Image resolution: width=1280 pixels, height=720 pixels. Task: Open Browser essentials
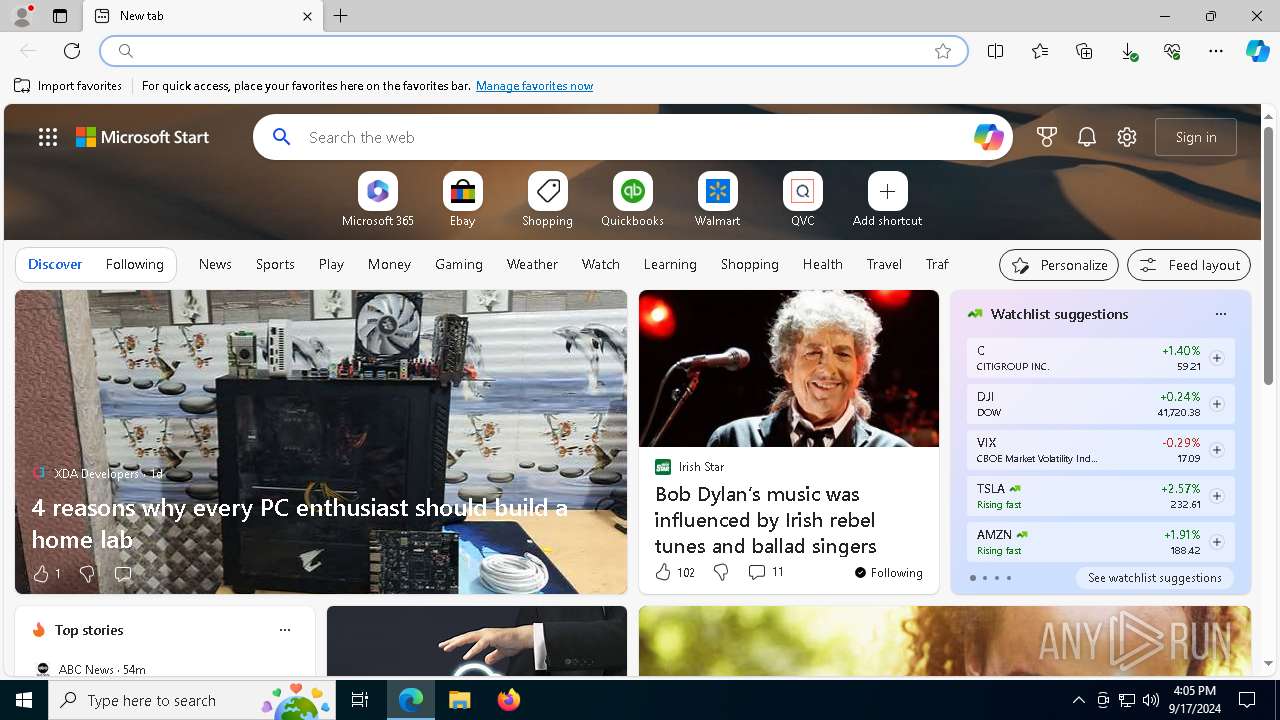click(x=1172, y=51)
